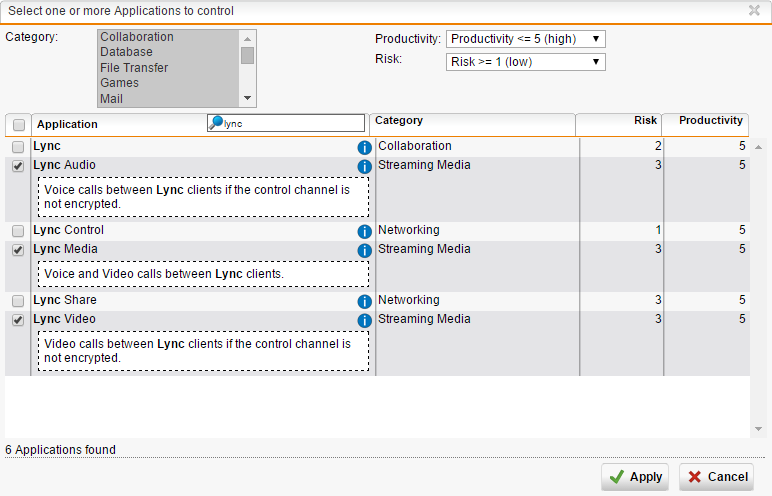Sort by Category column header
The height and width of the screenshot is (496, 772).
[x=399, y=120]
